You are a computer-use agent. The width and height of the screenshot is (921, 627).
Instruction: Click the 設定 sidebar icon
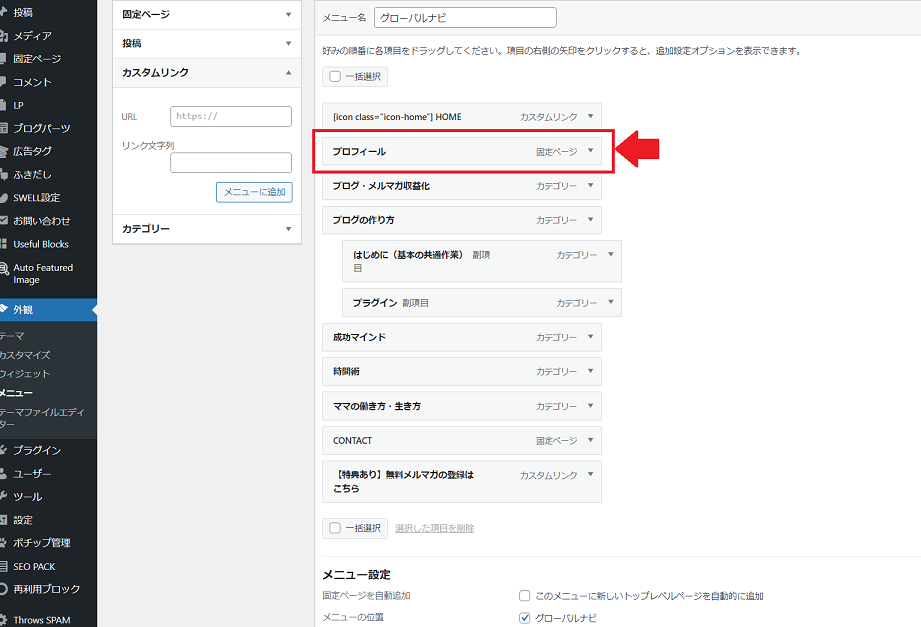pyautogui.click(x=4, y=520)
